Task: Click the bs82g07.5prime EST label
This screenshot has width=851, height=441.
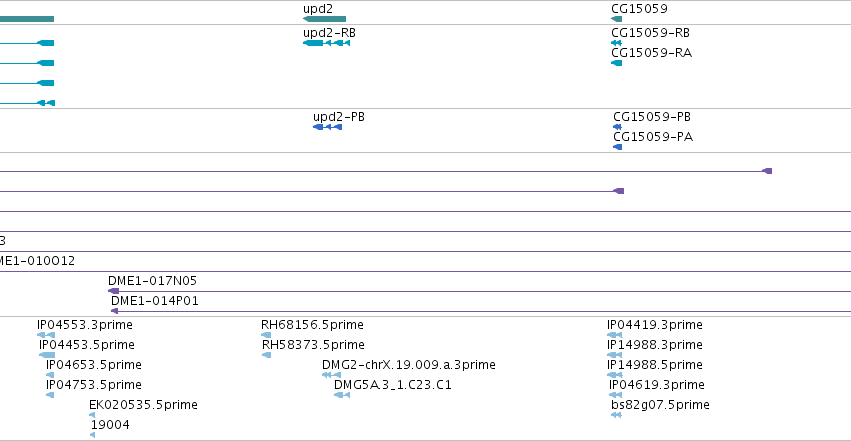Action: pos(661,405)
